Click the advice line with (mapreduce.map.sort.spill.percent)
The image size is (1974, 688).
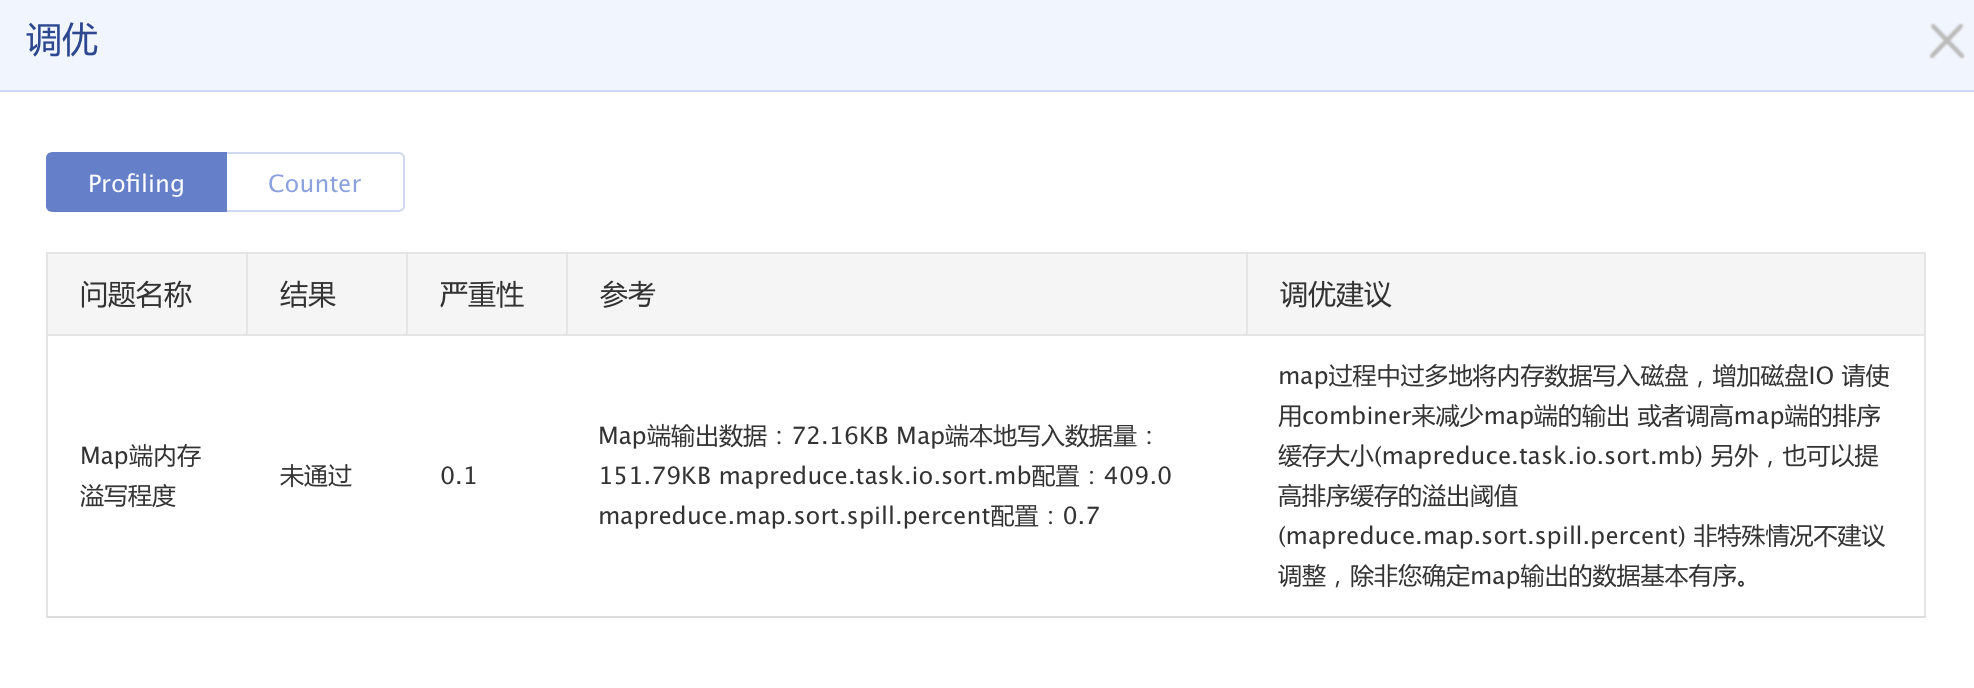pyautogui.click(x=1581, y=536)
